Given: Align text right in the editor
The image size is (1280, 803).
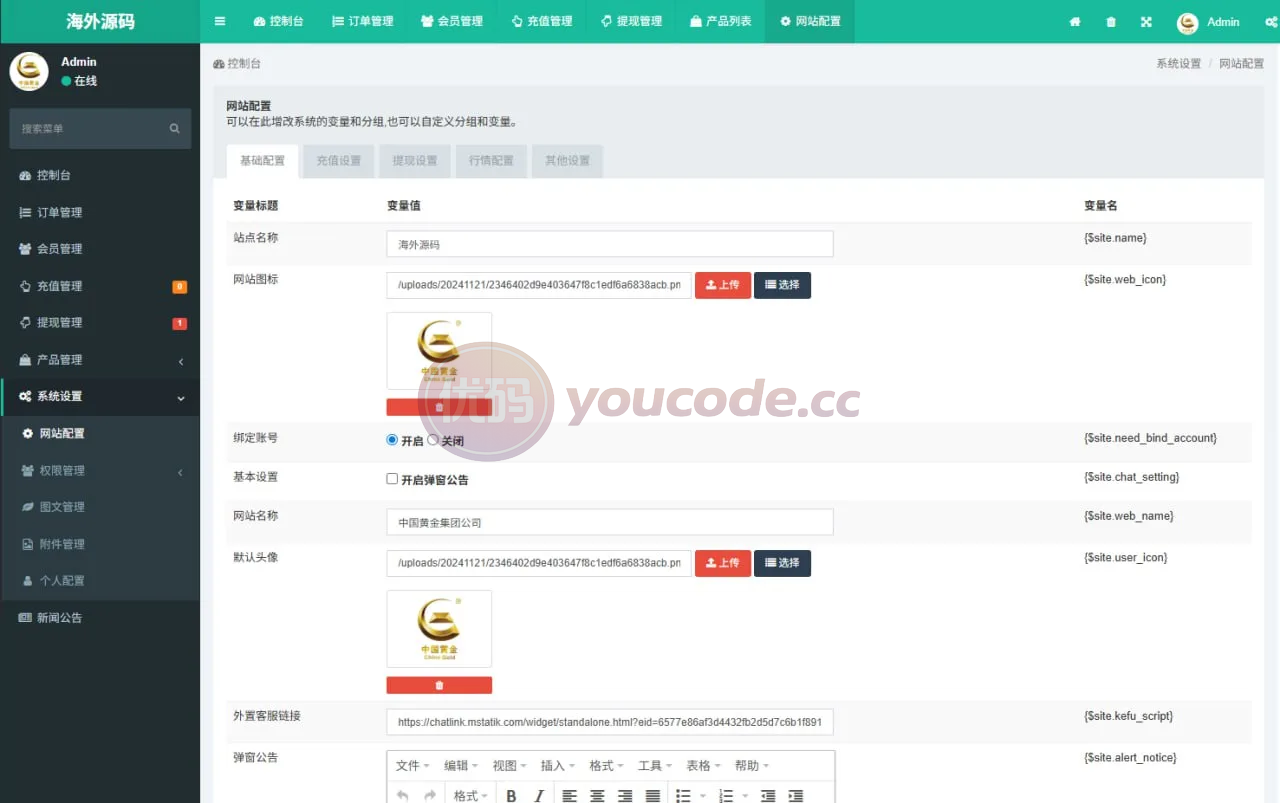Looking at the screenshot, I should pos(625,795).
